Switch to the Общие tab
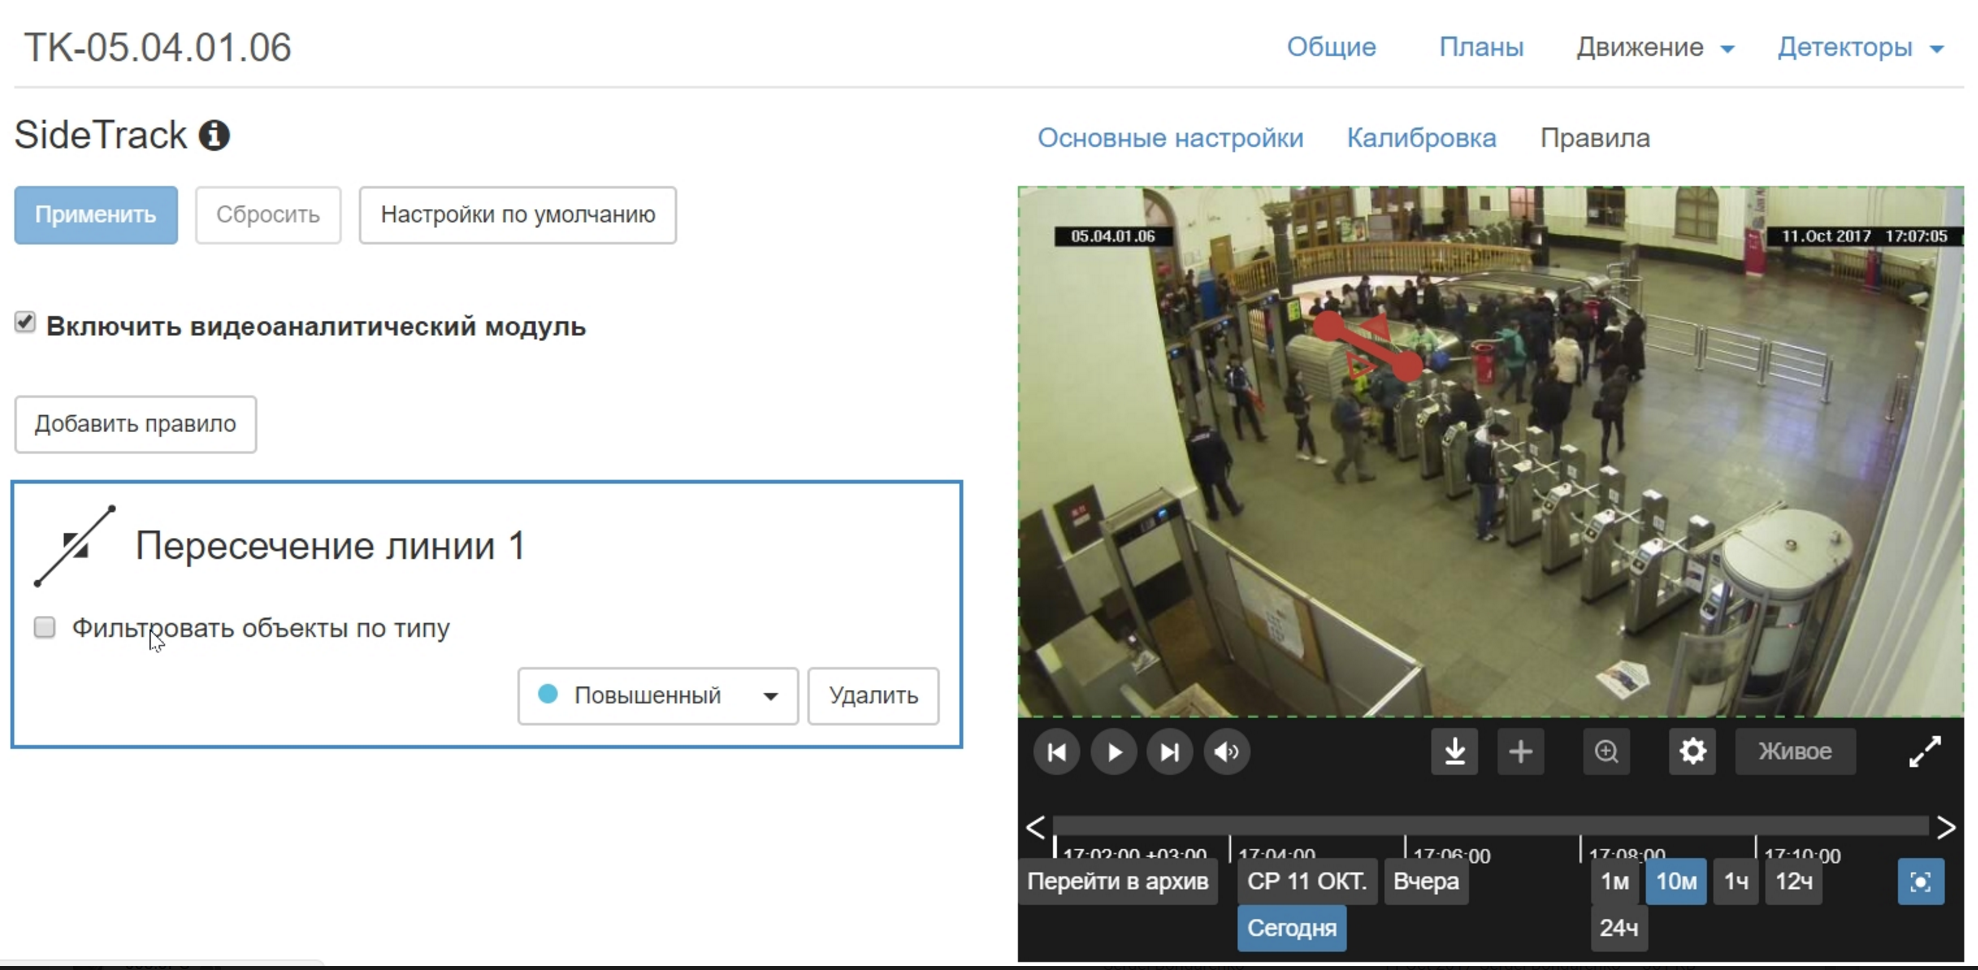Screen dimensions: 1978x970 1331,47
